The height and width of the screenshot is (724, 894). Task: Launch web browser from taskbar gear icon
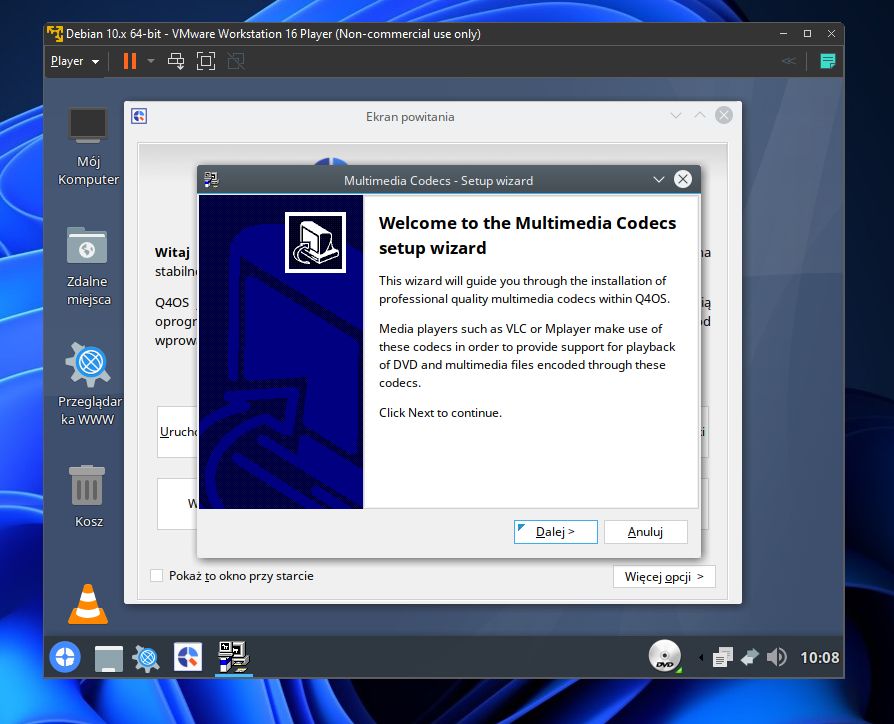click(x=146, y=657)
